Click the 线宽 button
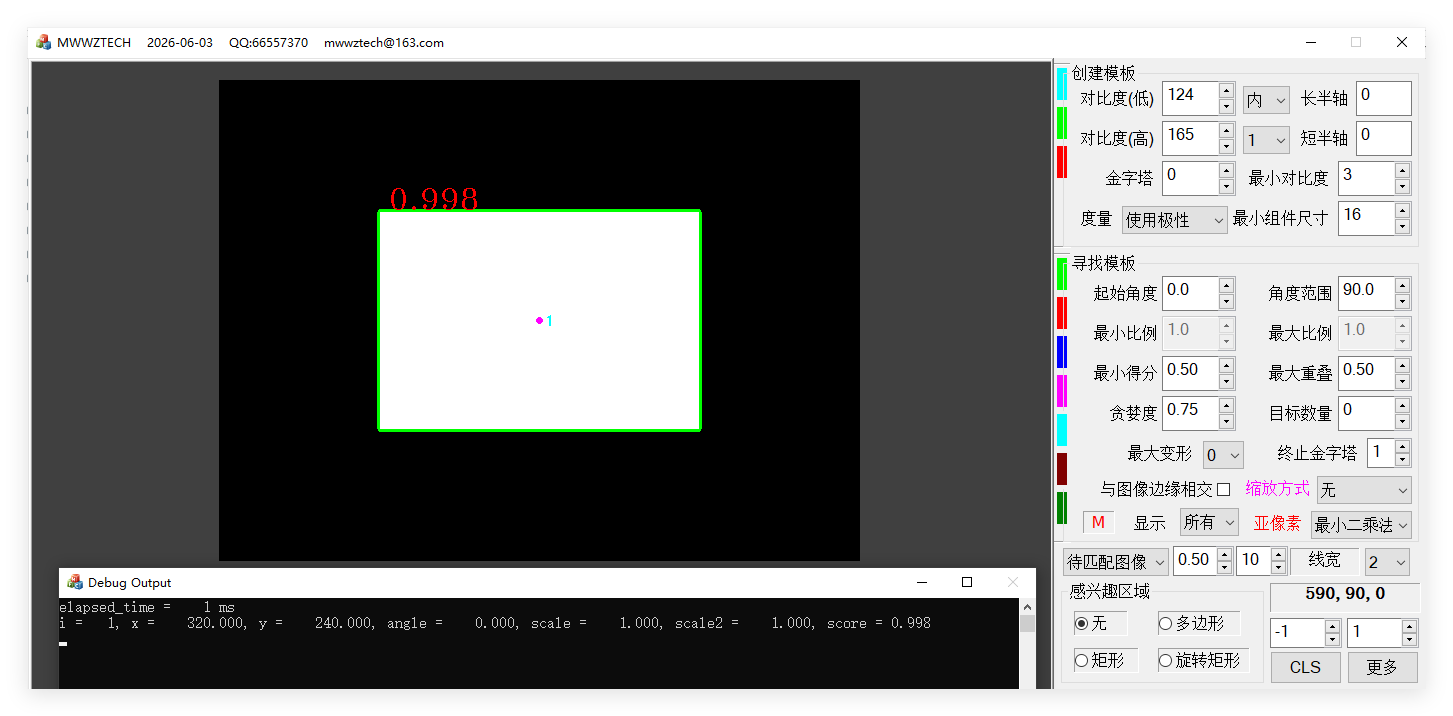The width and height of the screenshot is (1453, 716). coord(1325,560)
